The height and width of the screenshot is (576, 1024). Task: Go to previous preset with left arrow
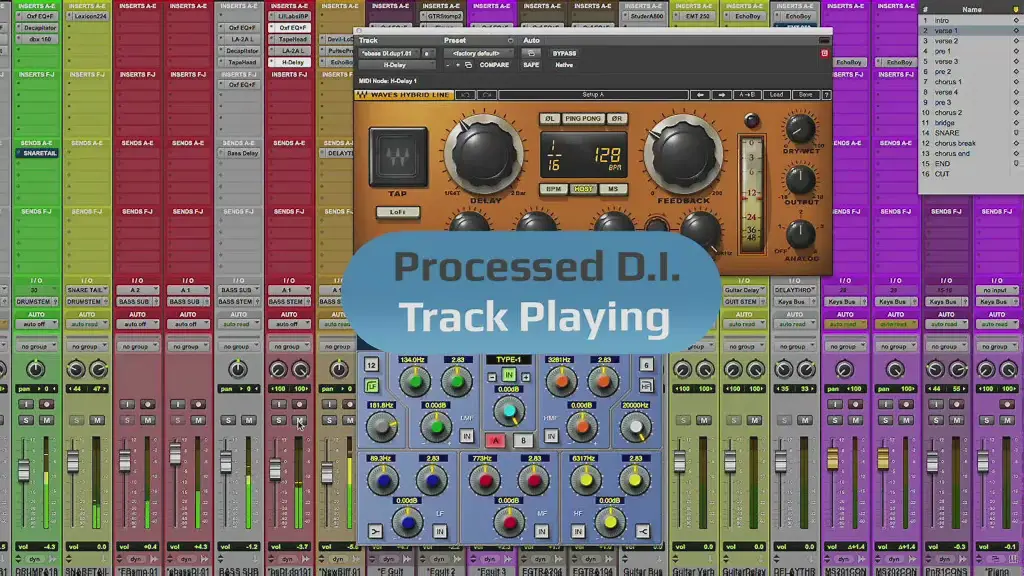click(x=700, y=95)
